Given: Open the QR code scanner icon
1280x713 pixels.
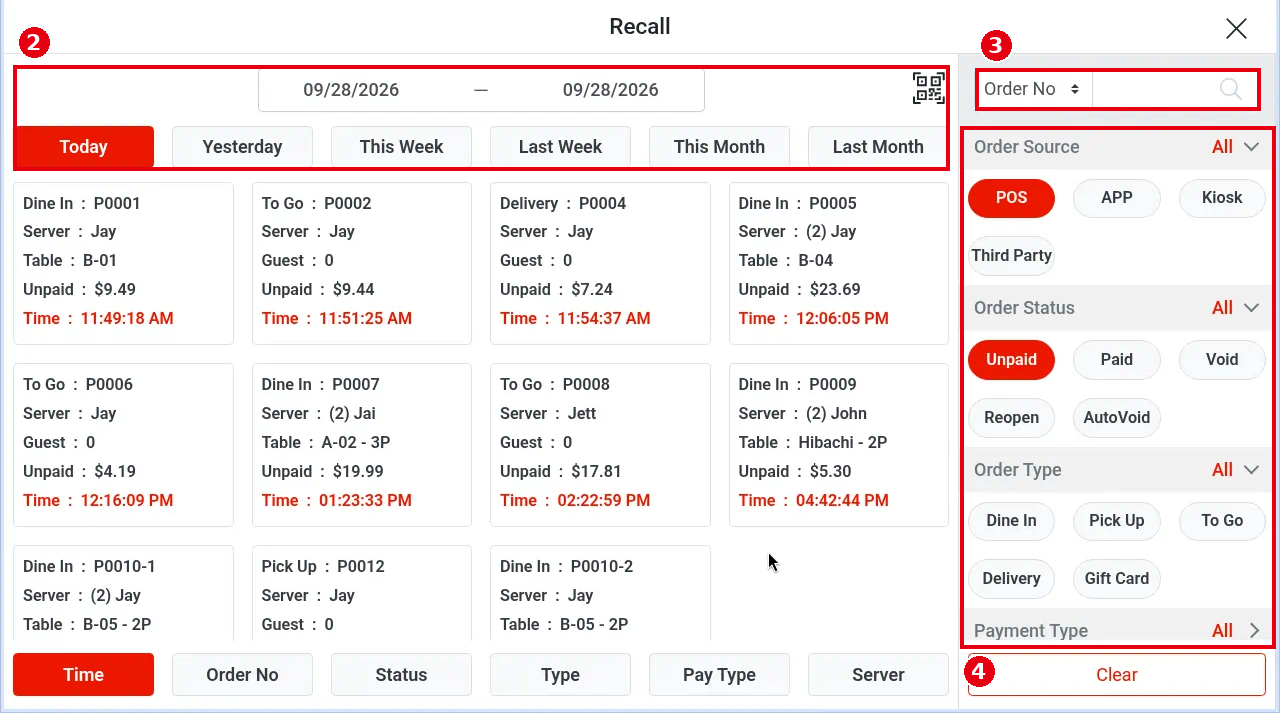Looking at the screenshot, I should click(928, 89).
